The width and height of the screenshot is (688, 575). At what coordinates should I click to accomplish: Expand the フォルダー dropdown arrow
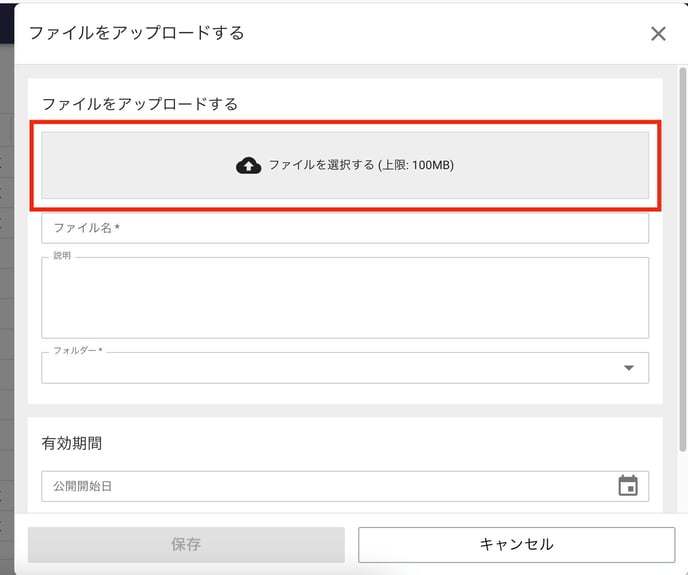629,368
